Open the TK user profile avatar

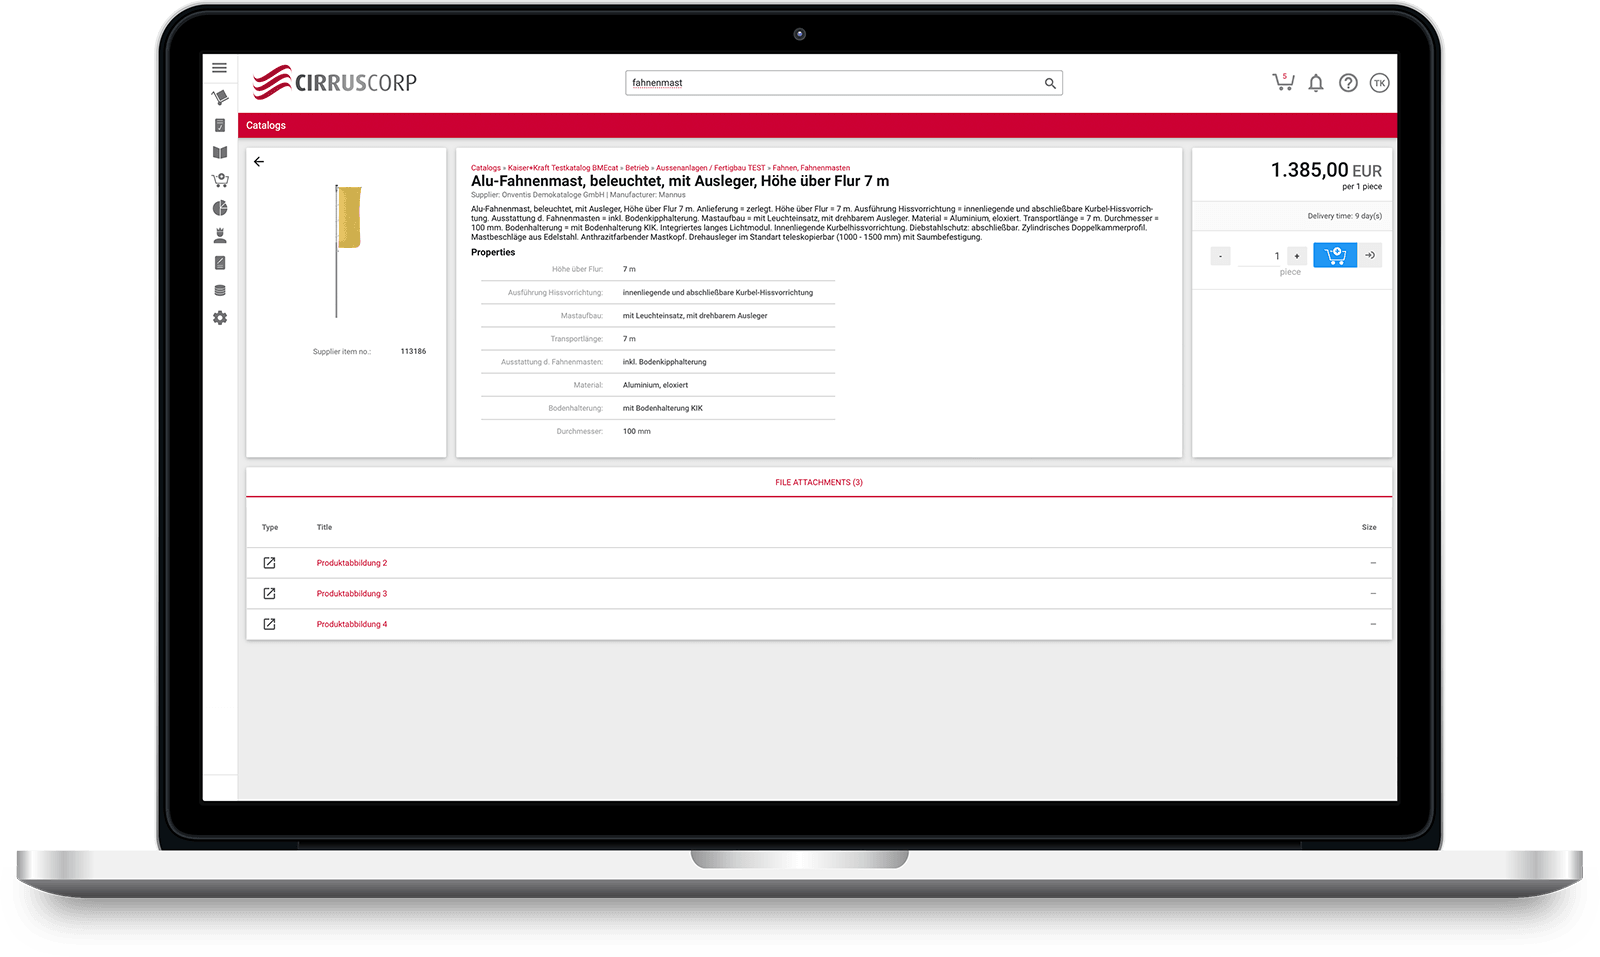[x=1380, y=83]
